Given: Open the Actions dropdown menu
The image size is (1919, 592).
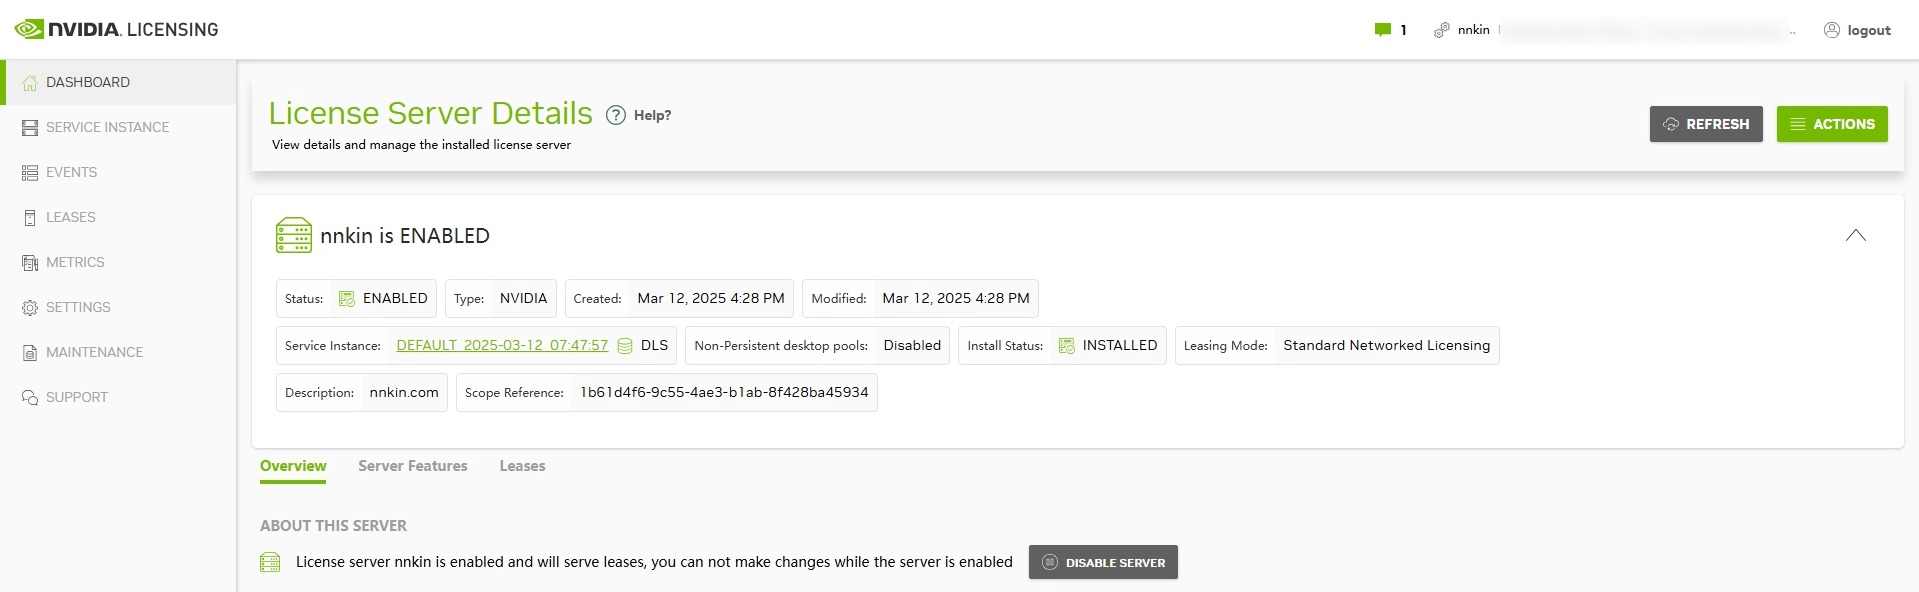Looking at the screenshot, I should [x=1831, y=124].
